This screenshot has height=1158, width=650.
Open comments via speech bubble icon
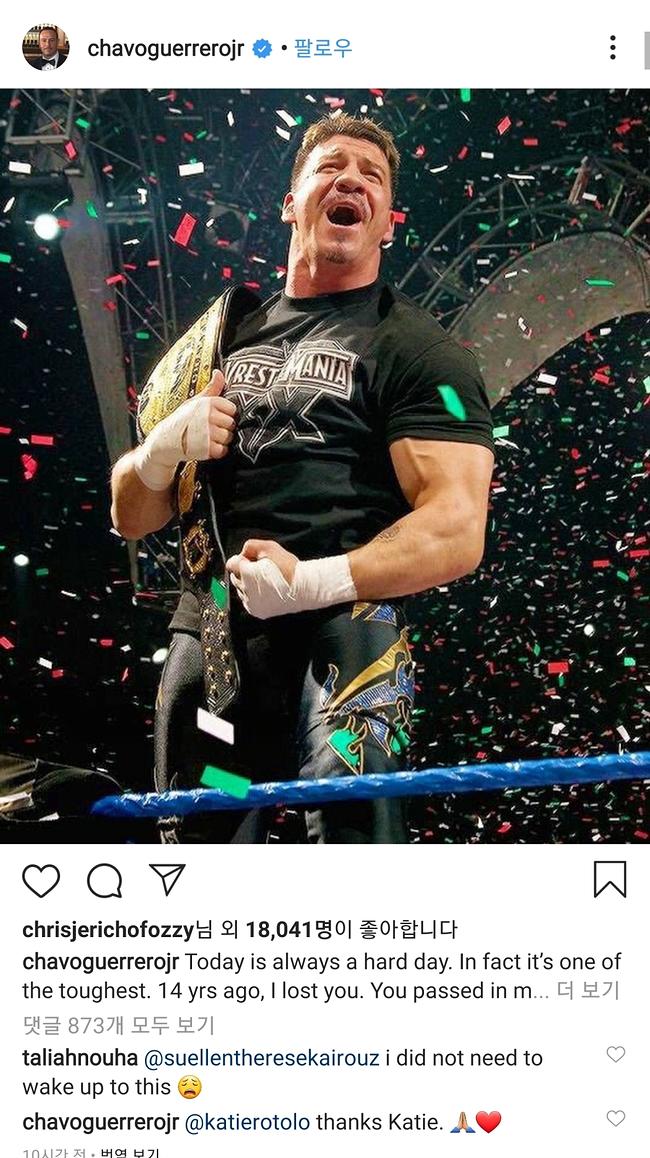[104, 880]
